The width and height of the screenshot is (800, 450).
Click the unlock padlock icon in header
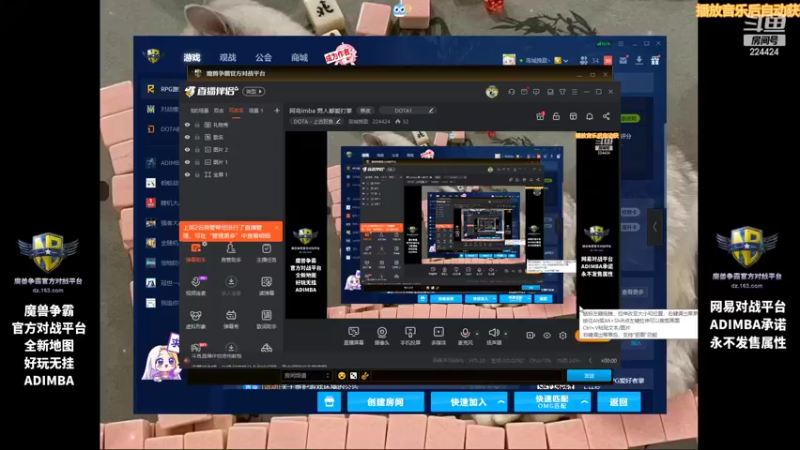coord(556,116)
